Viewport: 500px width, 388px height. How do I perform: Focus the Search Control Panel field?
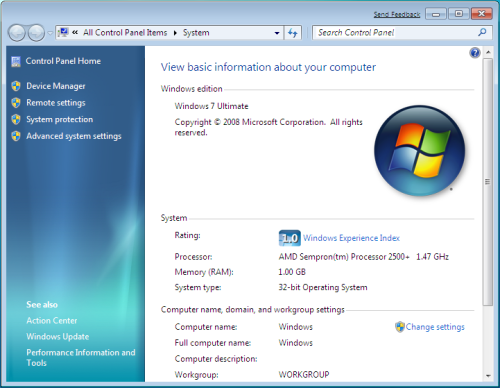click(x=395, y=32)
